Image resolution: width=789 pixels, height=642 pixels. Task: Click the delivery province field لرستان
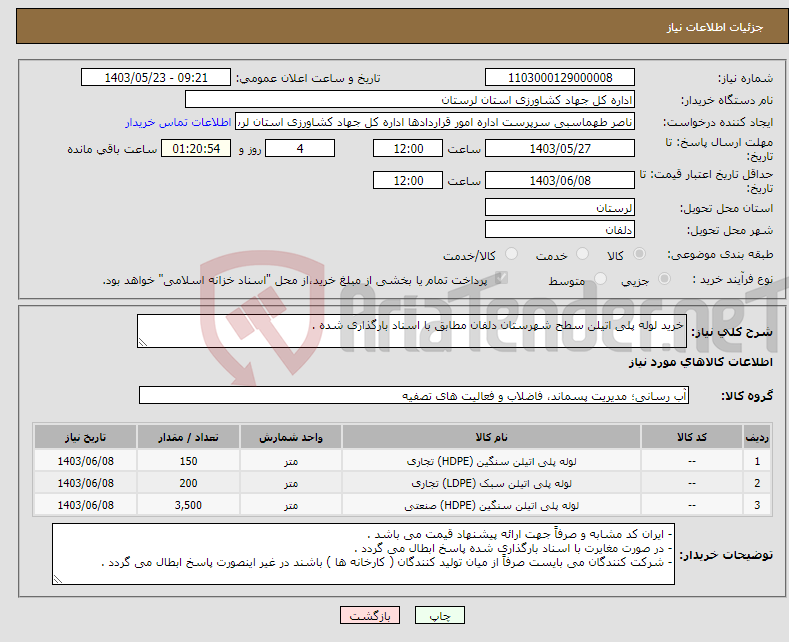pyautogui.click(x=560, y=207)
